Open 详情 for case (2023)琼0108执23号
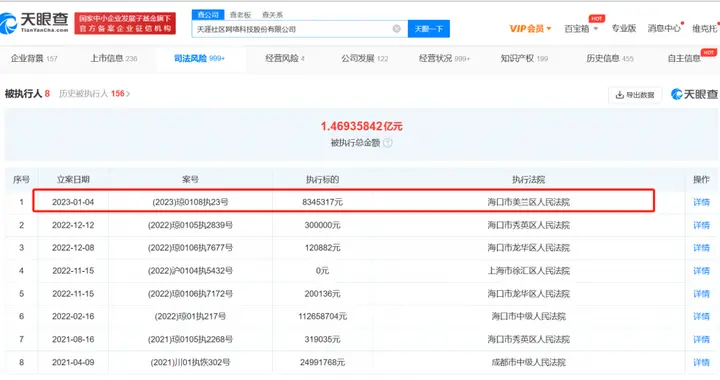The width and height of the screenshot is (720, 380). (701, 202)
